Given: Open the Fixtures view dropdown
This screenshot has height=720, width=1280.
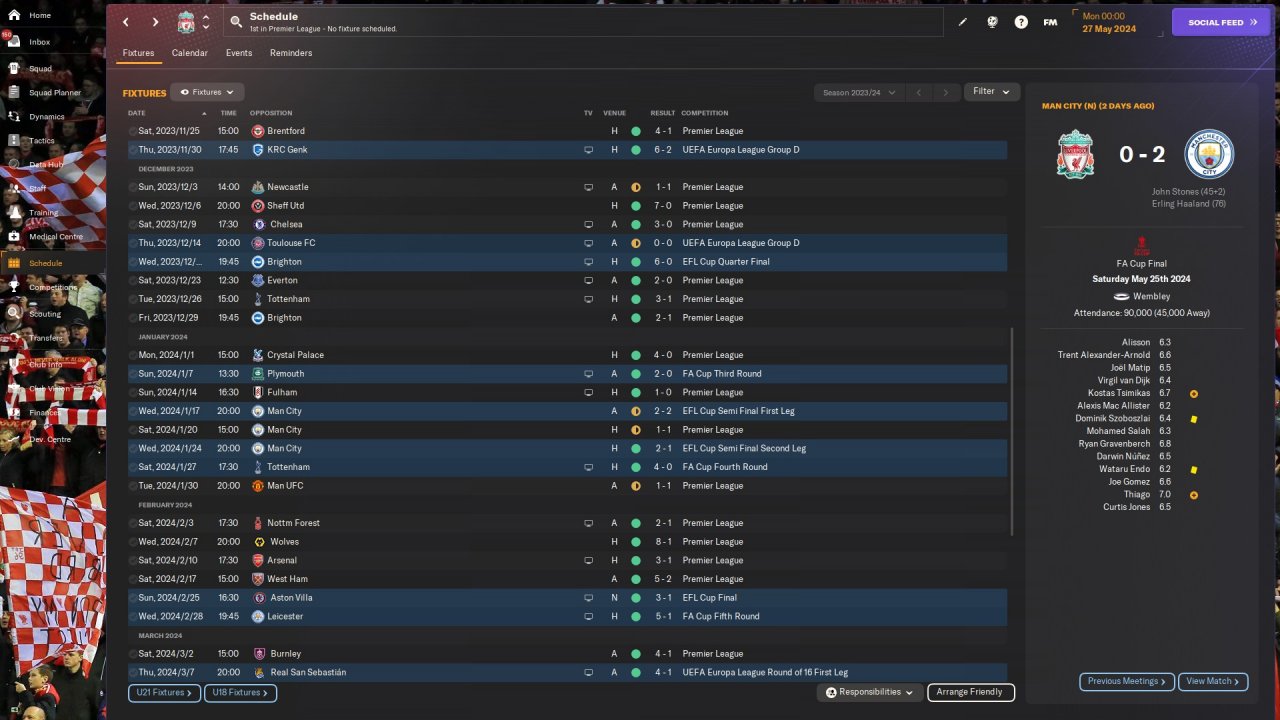Looking at the screenshot, I should (x=207, y=92).
